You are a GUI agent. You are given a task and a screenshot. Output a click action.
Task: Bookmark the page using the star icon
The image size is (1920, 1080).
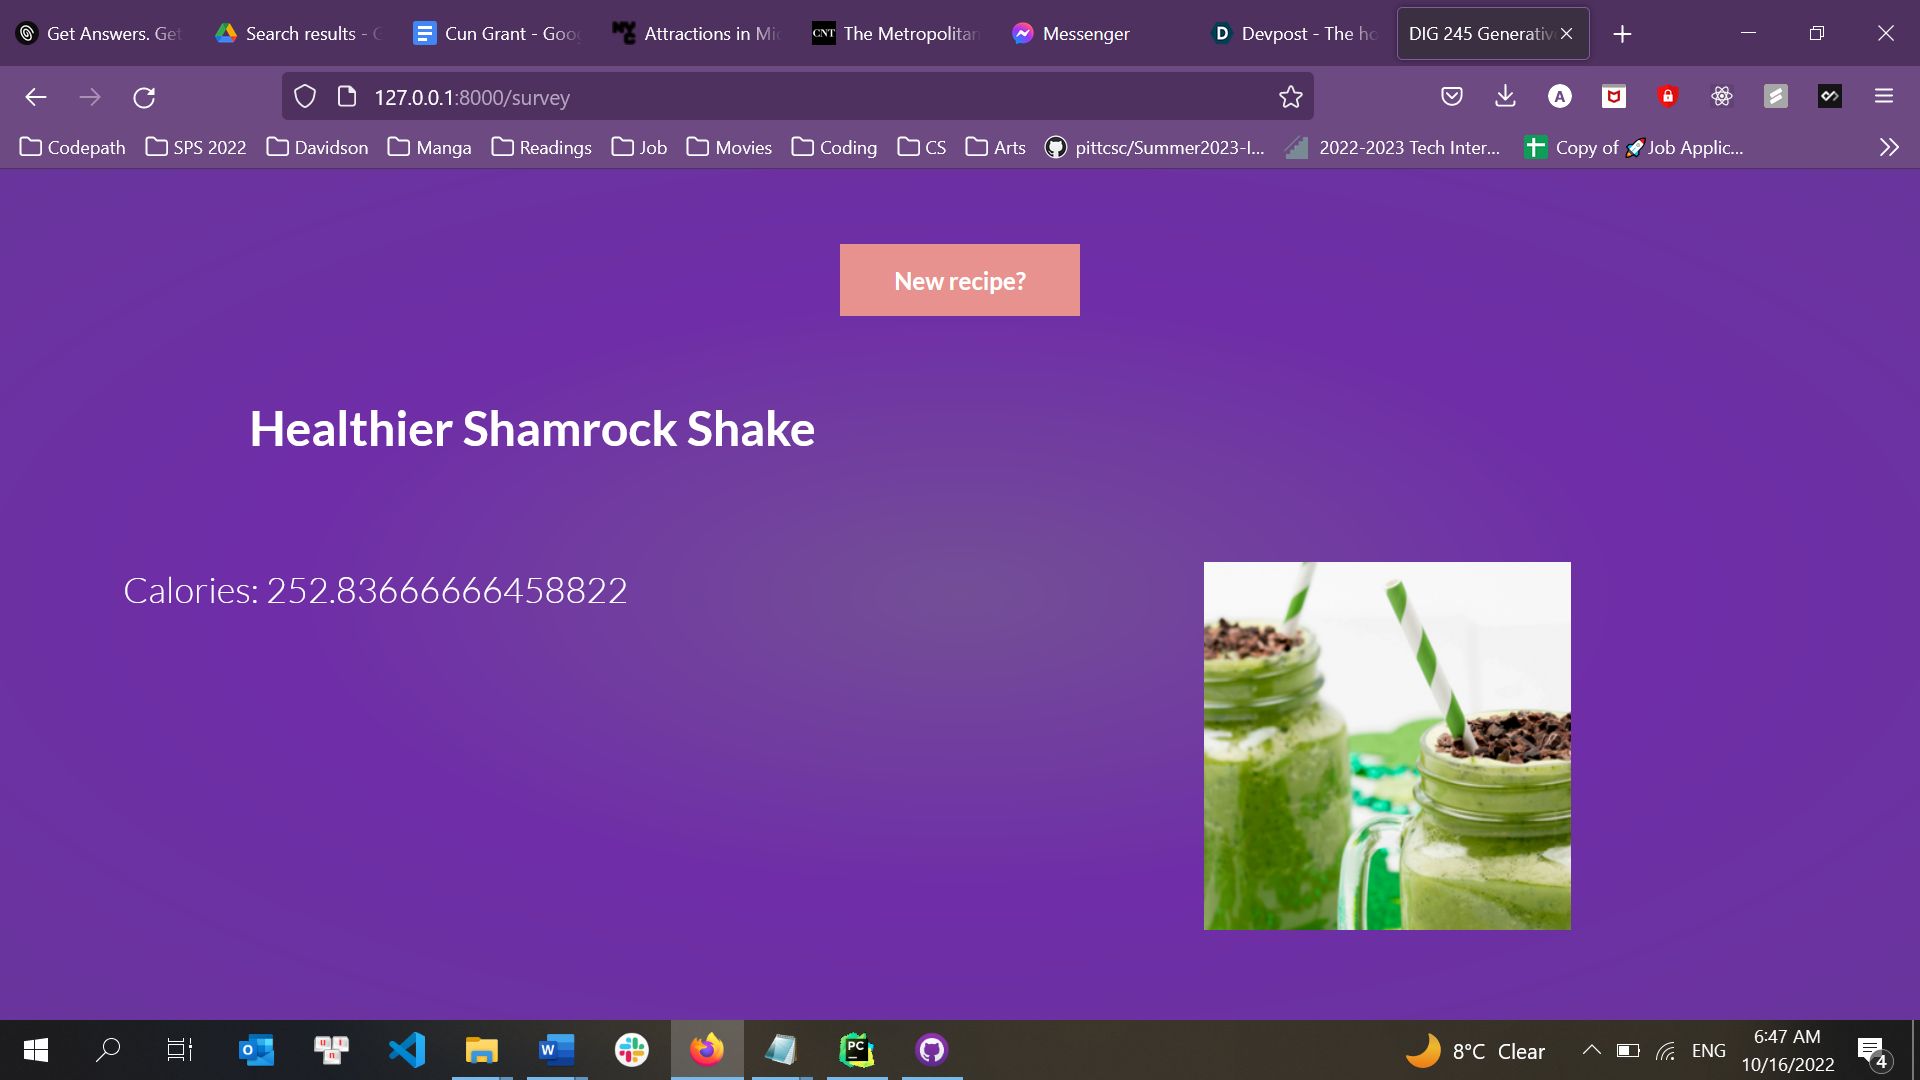[1290, 97]
